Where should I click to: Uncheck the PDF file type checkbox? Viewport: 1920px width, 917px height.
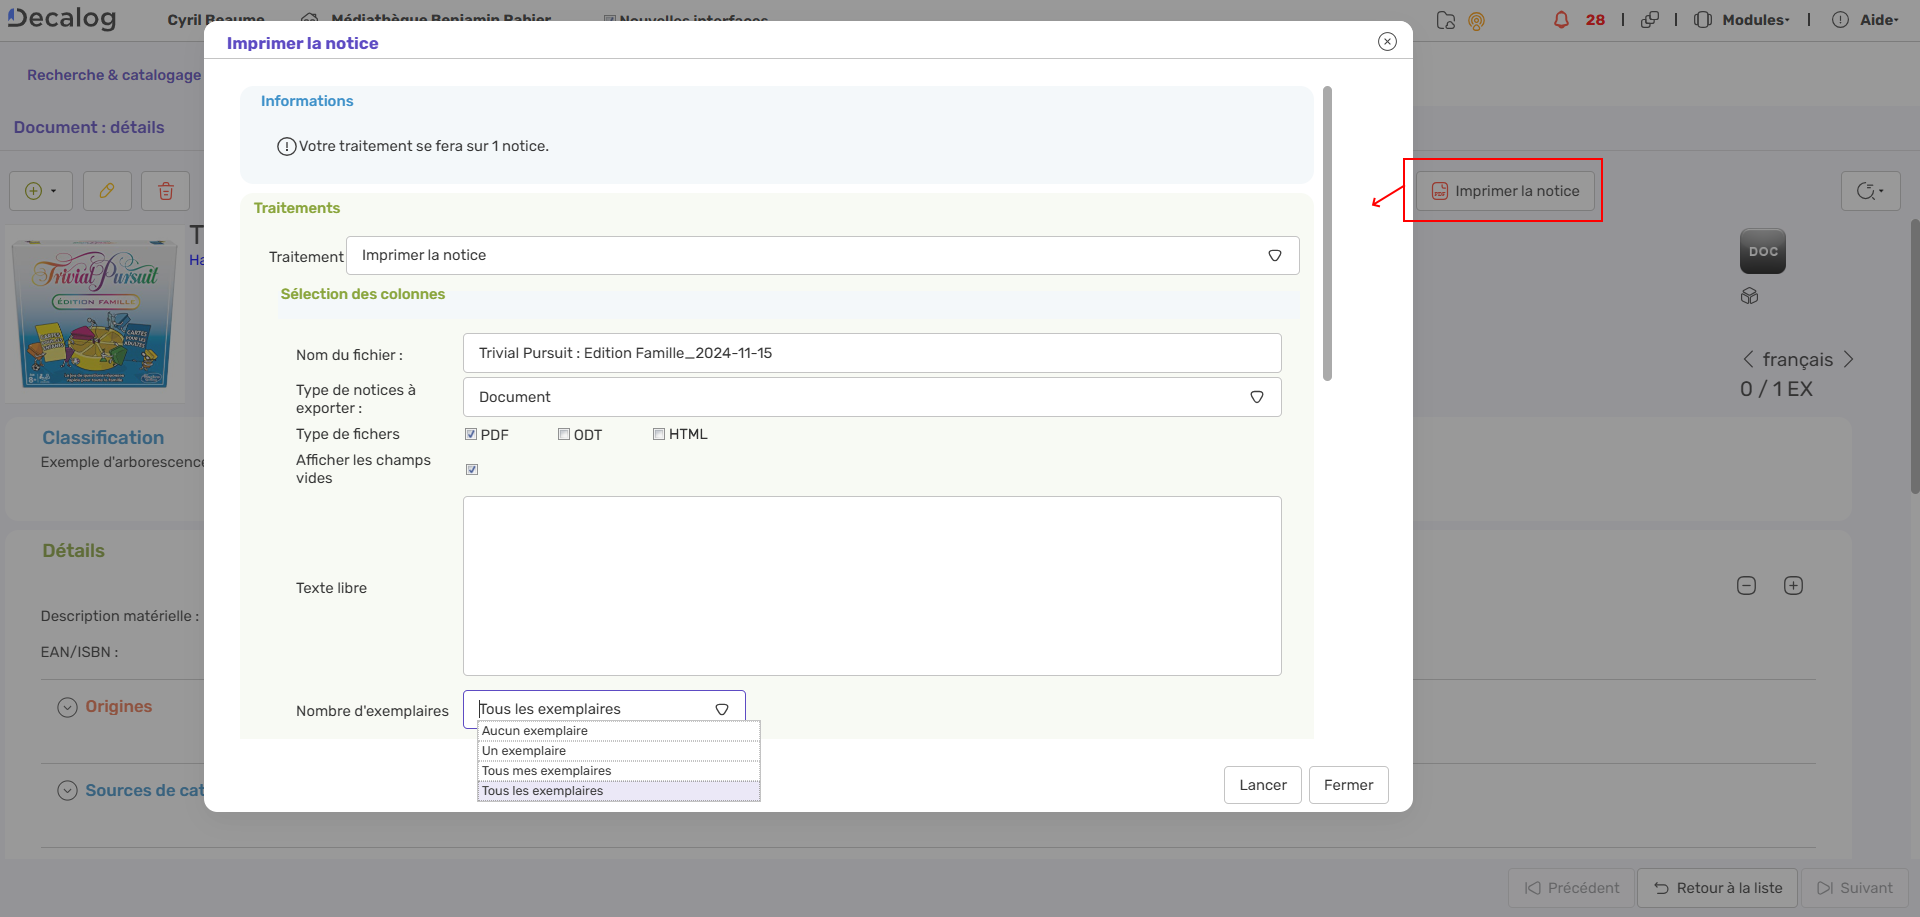pos(470,433)
